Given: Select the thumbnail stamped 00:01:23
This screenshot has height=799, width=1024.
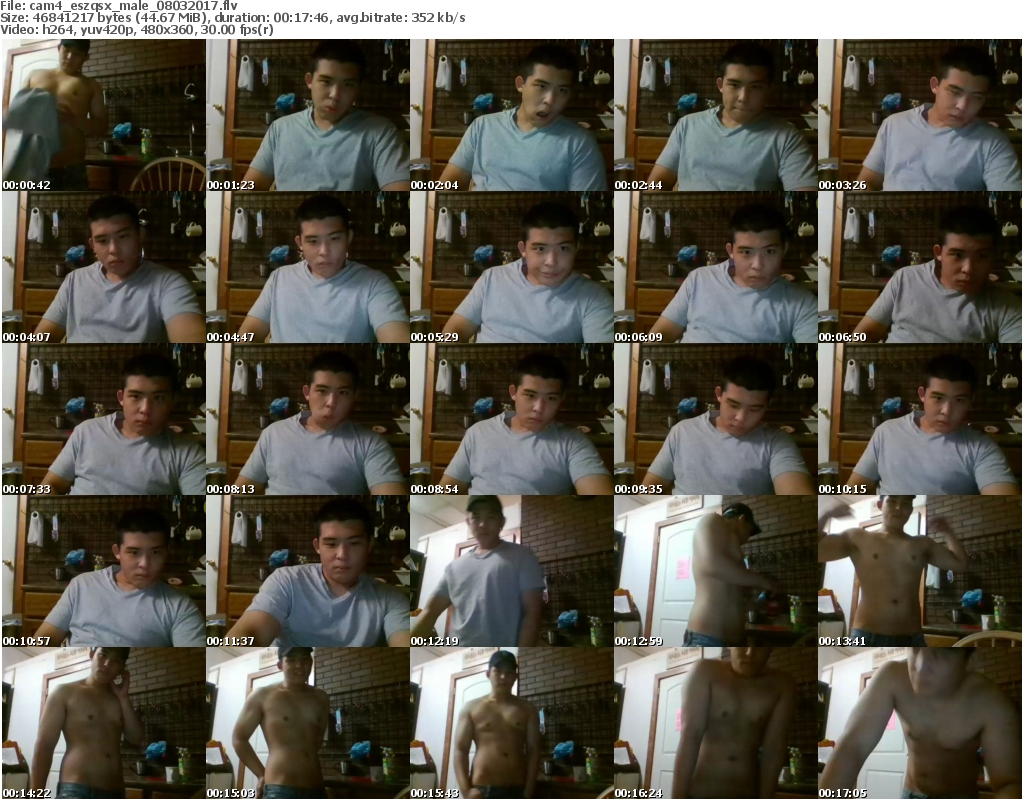Looking at the screenshot, I should (308, 115).
